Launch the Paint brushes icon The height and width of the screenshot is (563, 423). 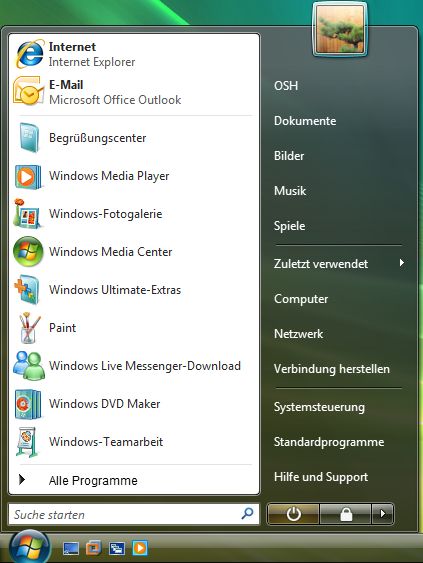tap(29, 328)
